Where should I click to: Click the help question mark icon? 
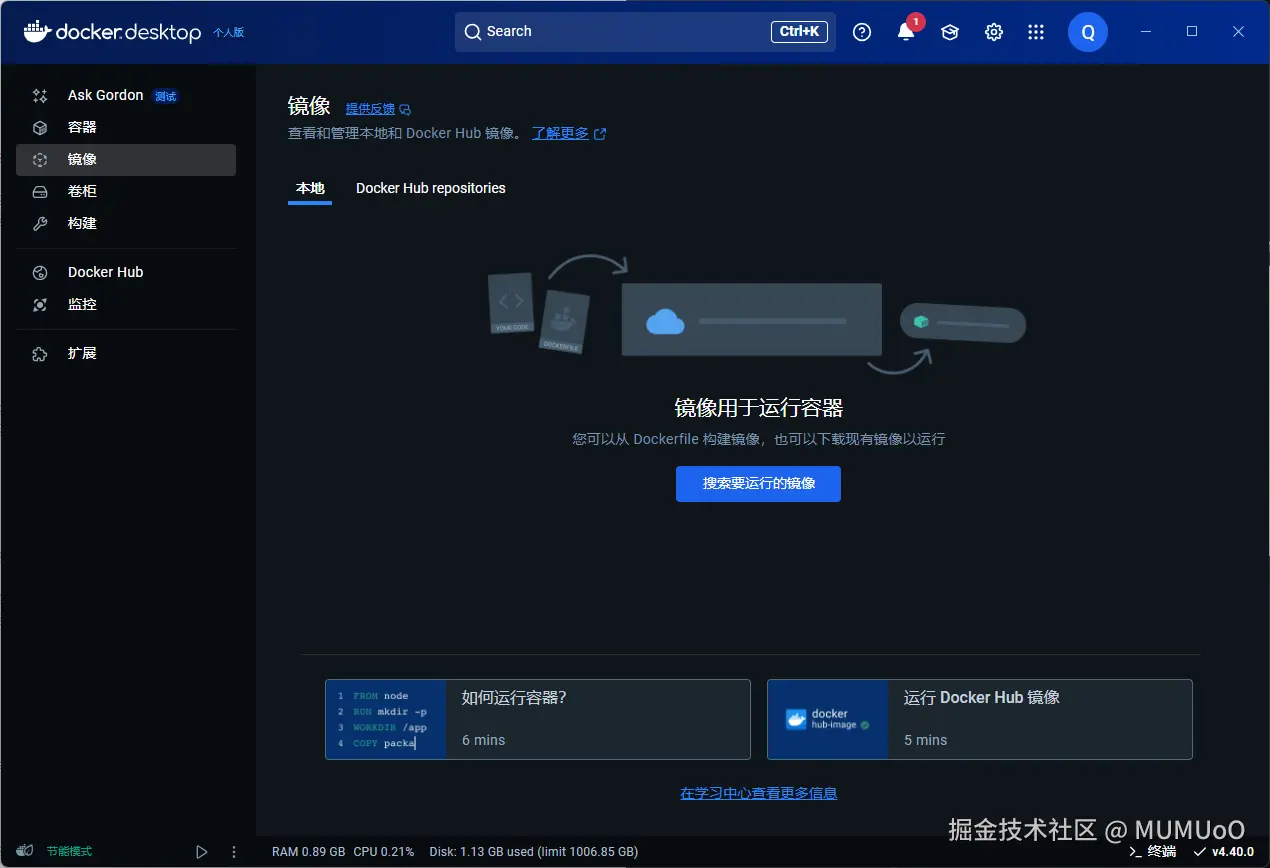pos(862,32)
